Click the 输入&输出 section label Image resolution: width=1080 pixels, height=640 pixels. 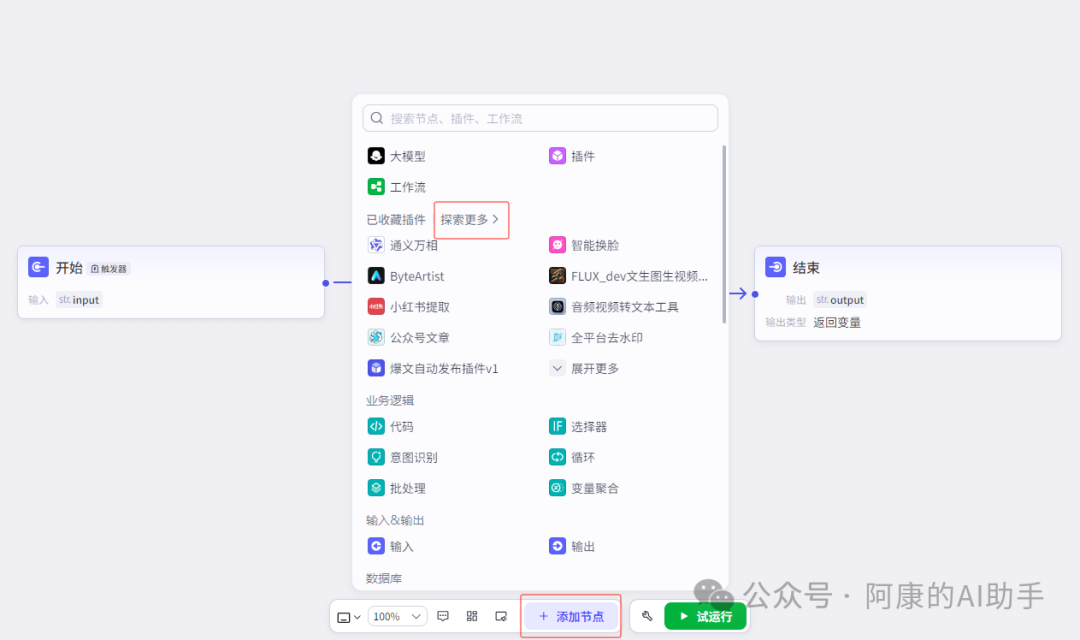click(x=395, y=520)
